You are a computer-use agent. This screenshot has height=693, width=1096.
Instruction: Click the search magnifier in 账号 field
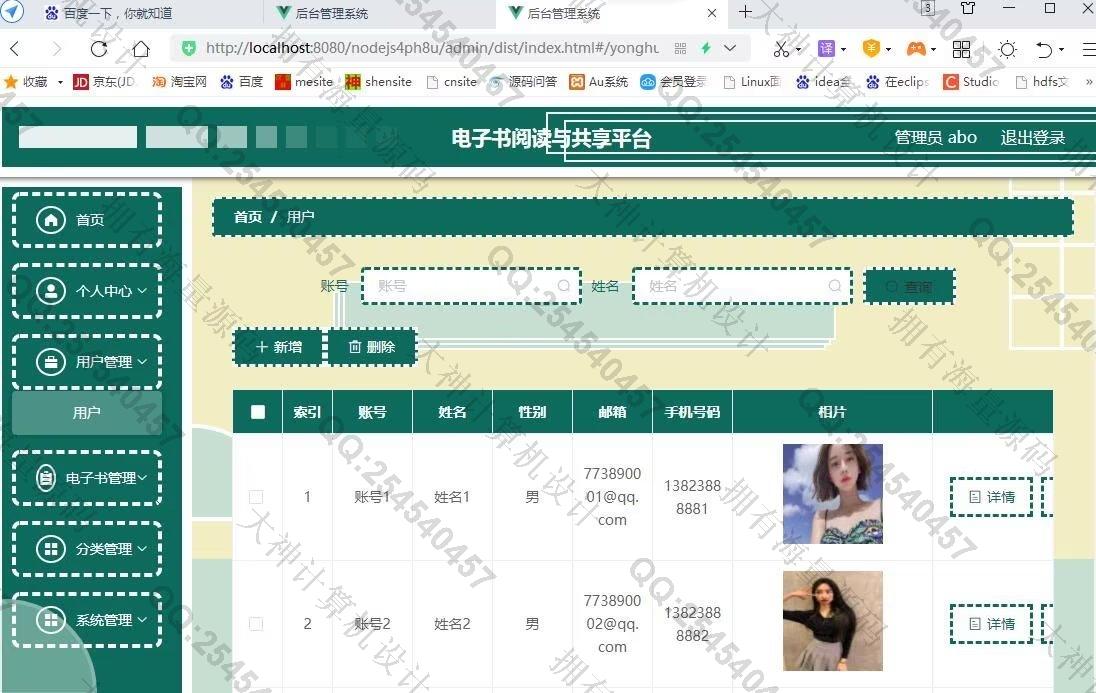(x=564, y=286)
